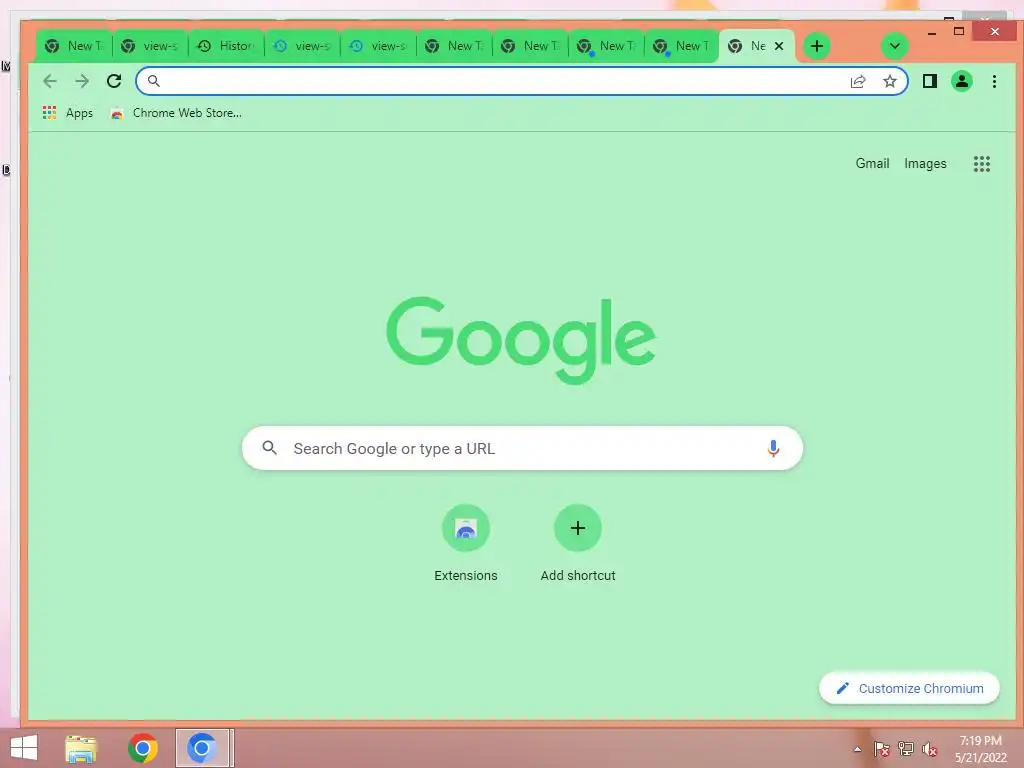Open the Windows Start menu
Screen dimensions: 1024x768
click(x=24, y=748)
